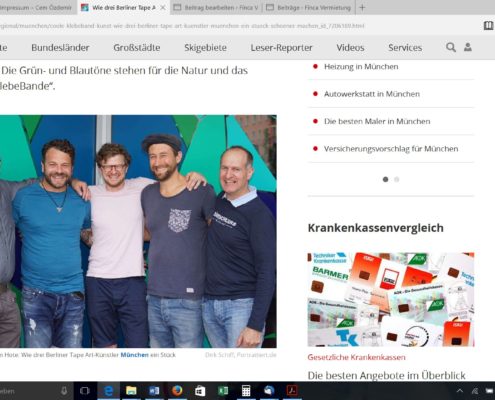Open the site search magnifier icon
Viewport: 495px width, 400px height.
coord(451,47)
